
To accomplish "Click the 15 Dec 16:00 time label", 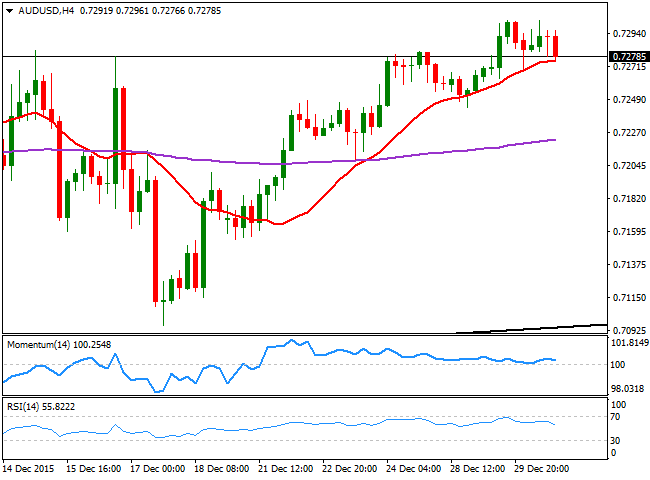I will click(94, 469).
